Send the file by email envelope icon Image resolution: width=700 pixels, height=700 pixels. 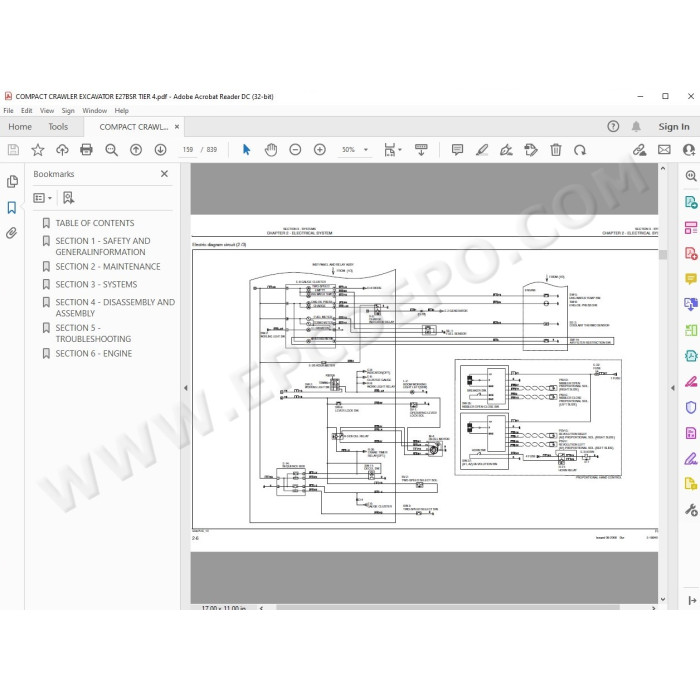click(664, 150)
